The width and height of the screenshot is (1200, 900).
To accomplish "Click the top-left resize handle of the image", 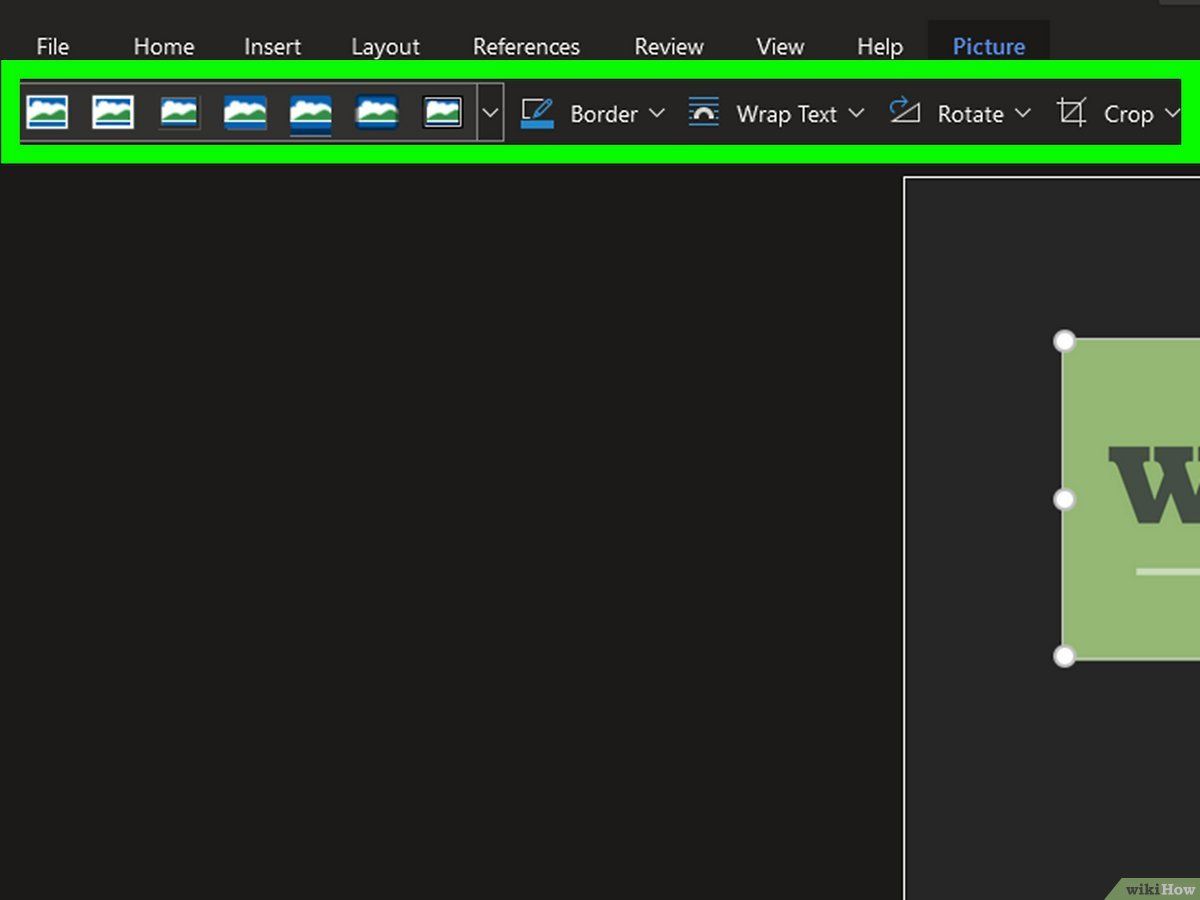I will coord(1065,342).
